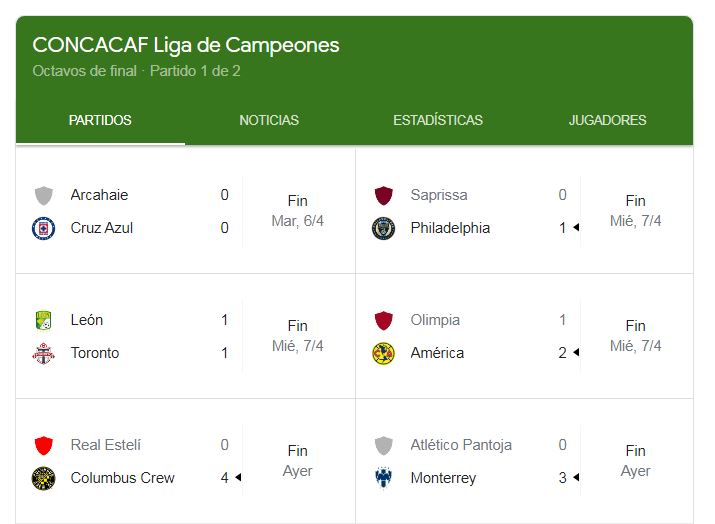The image size is (715, 524).
Task: Click the gray Arcahaie shield icon
Action: (44, 195)
